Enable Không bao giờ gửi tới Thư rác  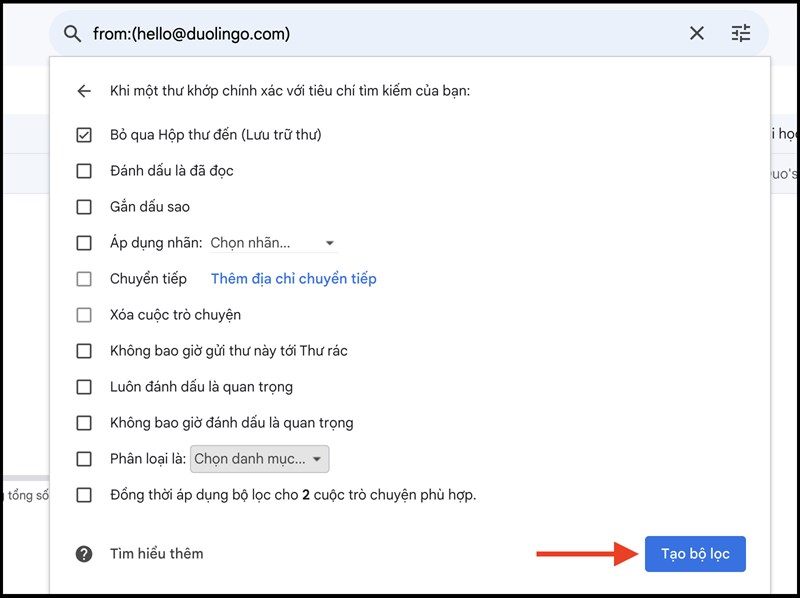pyautogui.click(x=84, y=351)
